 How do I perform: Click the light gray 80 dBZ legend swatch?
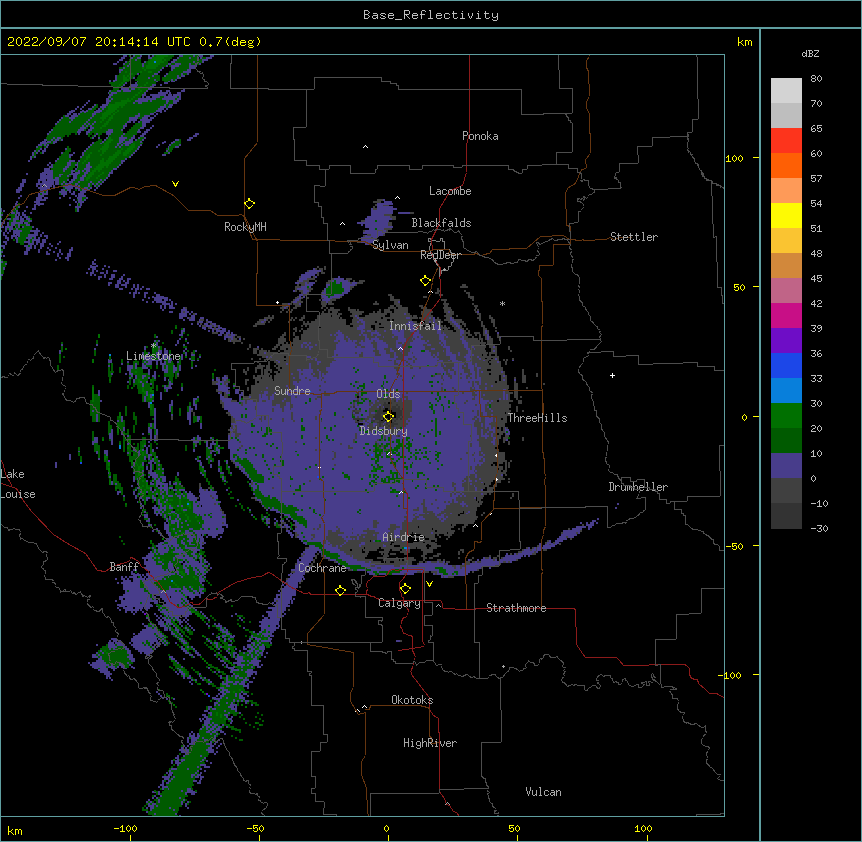click(786, 90)
